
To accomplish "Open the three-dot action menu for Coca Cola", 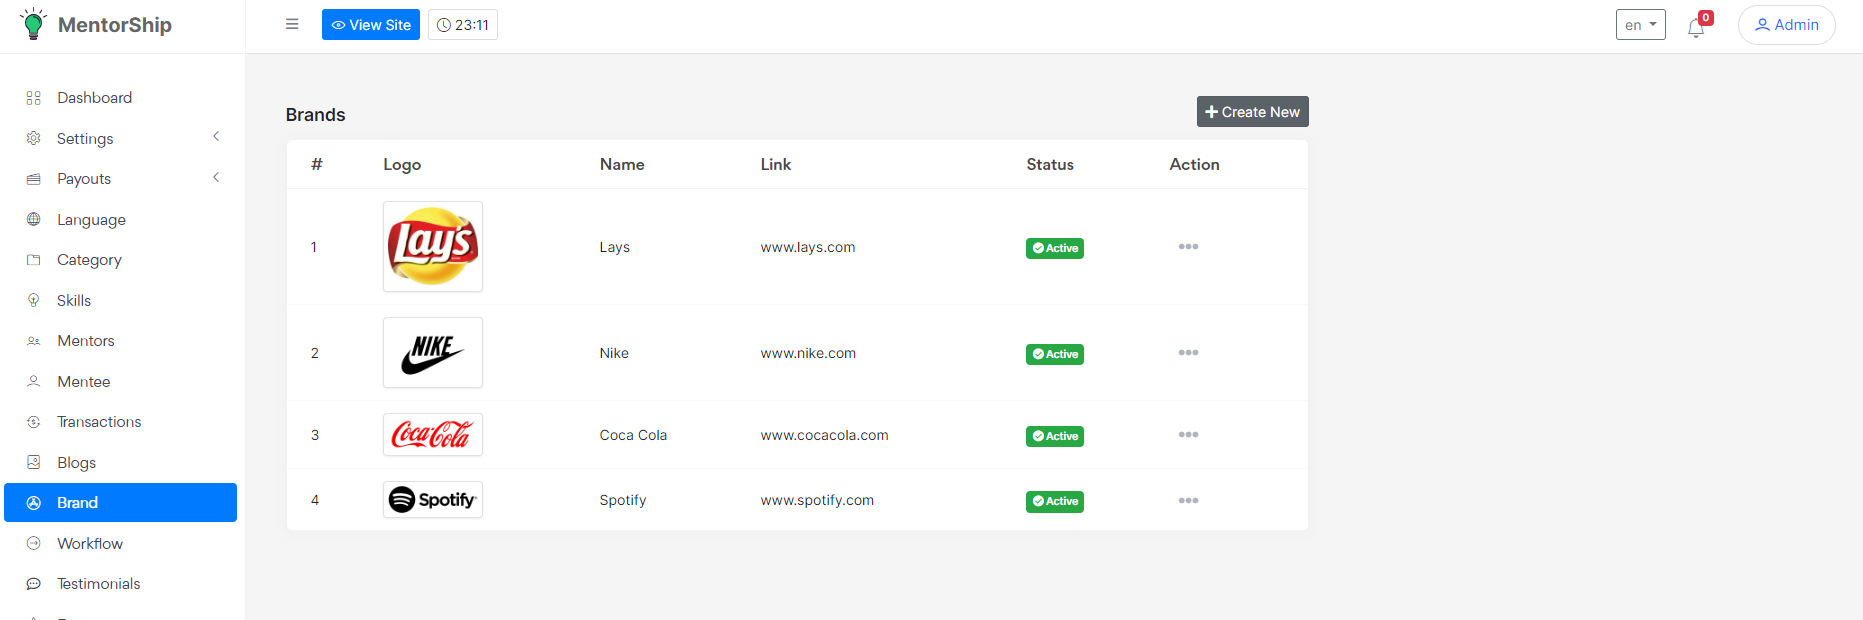I will [1188, 435].
